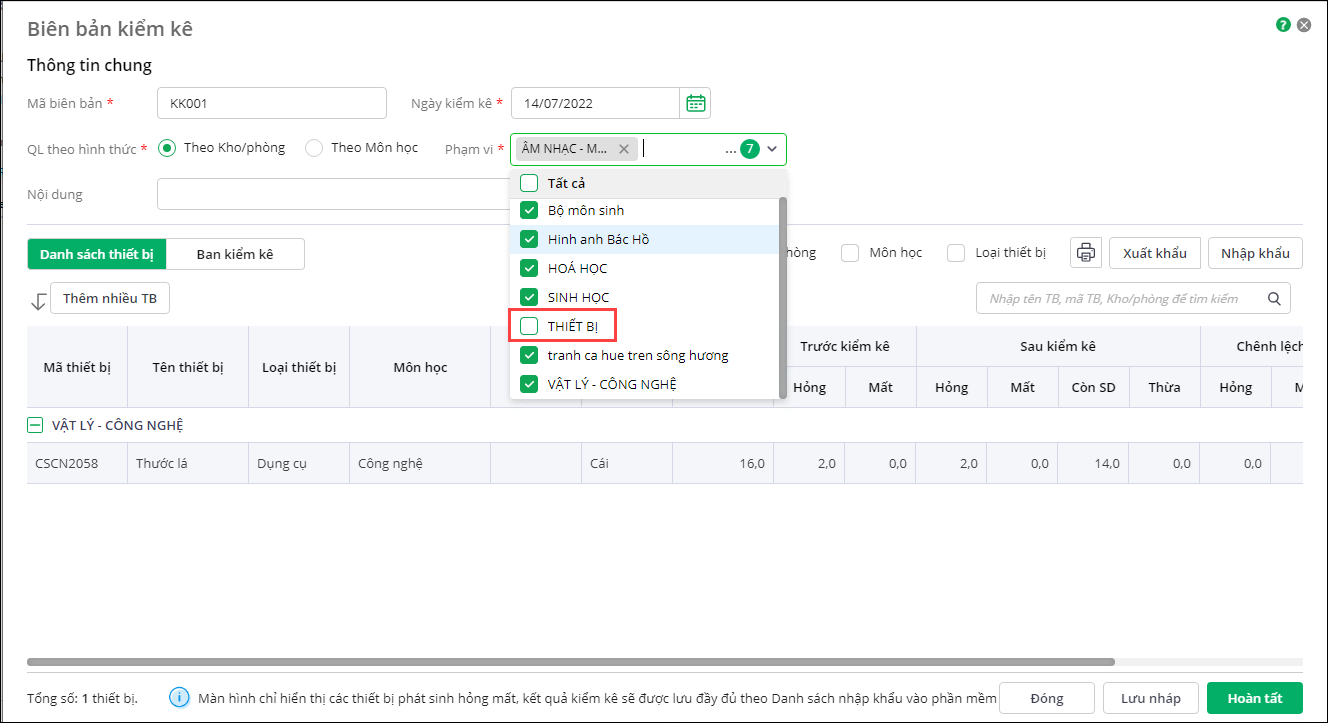The height and width of the screenshot is (723, 1328).
Task: Switch to the Ban kiểm kê tab
Action: [x=234, y=254]
